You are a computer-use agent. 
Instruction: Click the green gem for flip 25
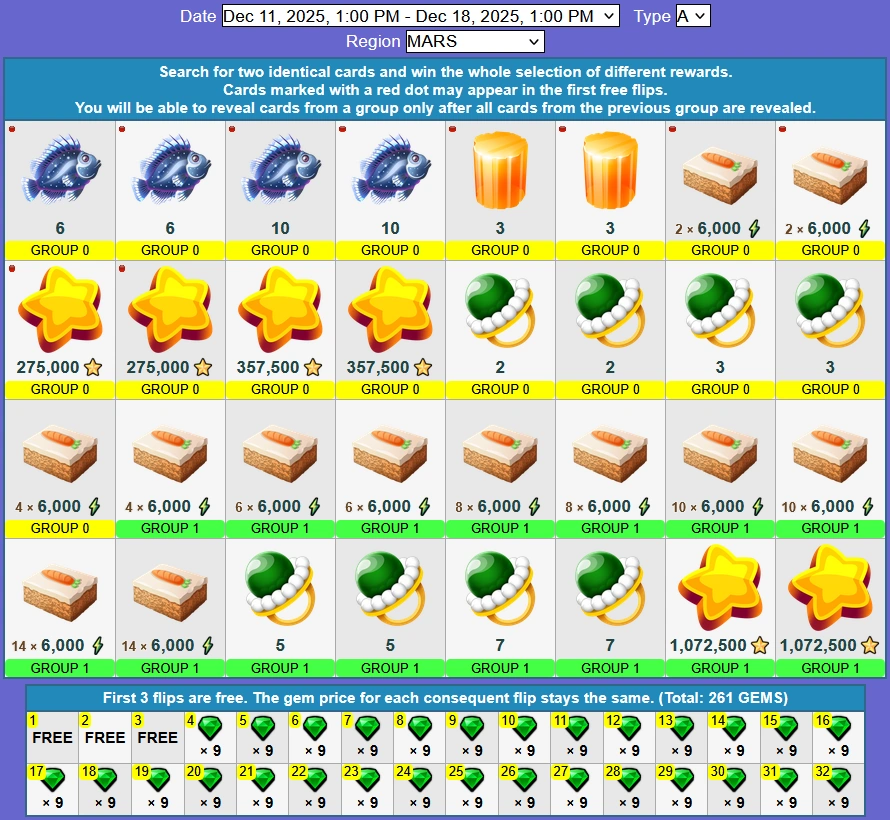(472, 780)
